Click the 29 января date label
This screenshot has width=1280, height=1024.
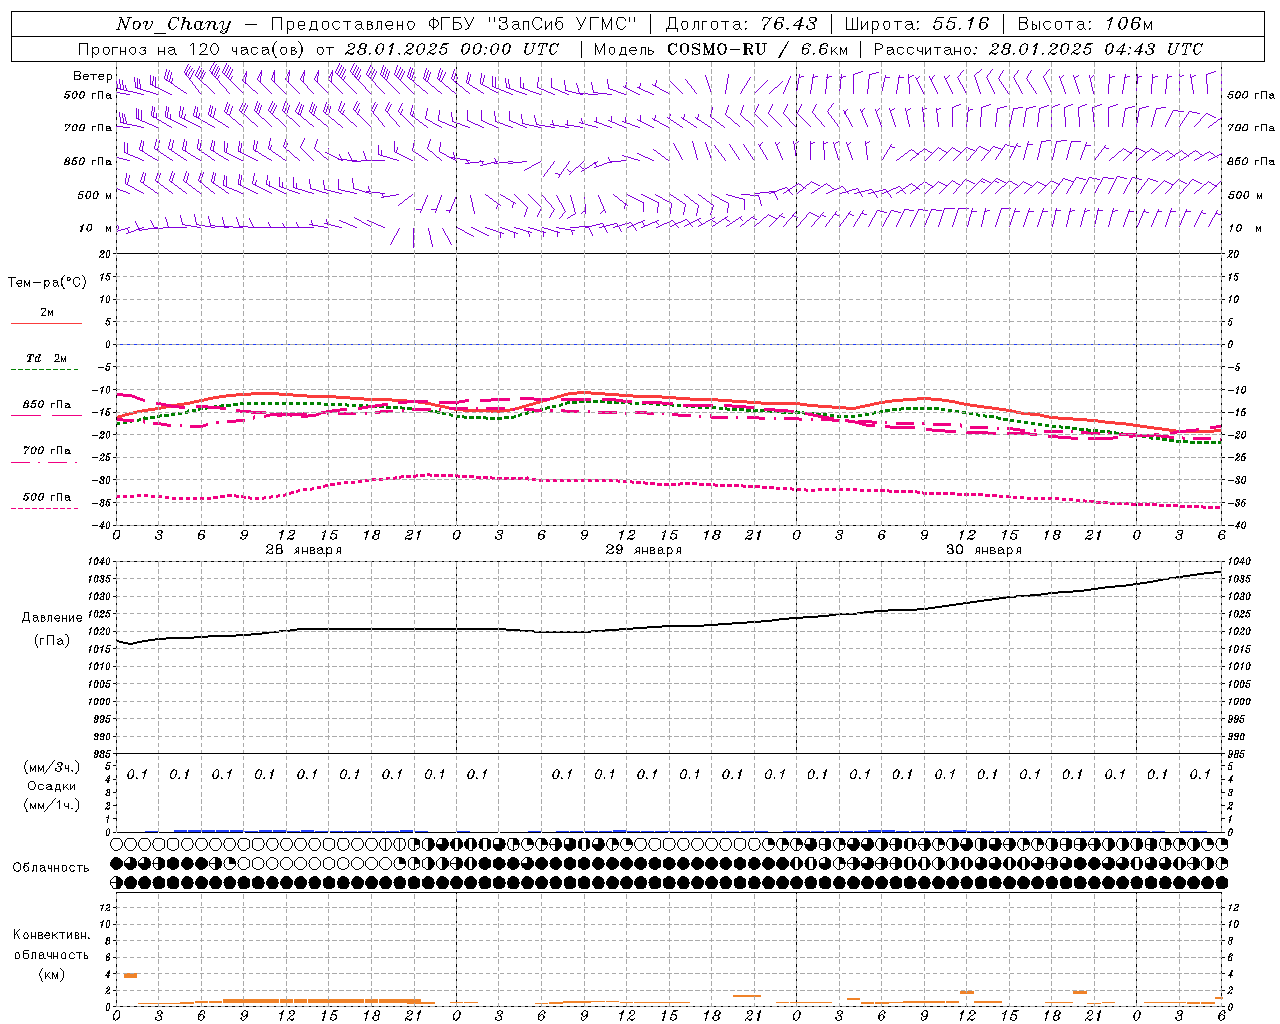643,550
